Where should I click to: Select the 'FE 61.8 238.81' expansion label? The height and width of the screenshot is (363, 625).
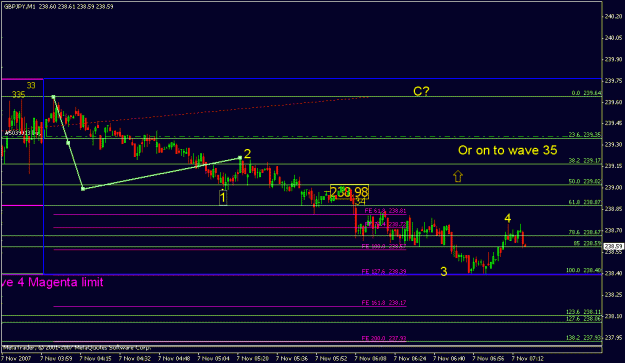(x=385, y=211)
